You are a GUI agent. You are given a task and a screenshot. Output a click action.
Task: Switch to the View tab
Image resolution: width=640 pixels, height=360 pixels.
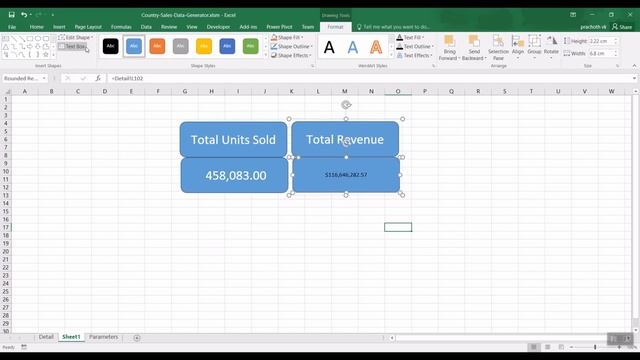[192, 27]
